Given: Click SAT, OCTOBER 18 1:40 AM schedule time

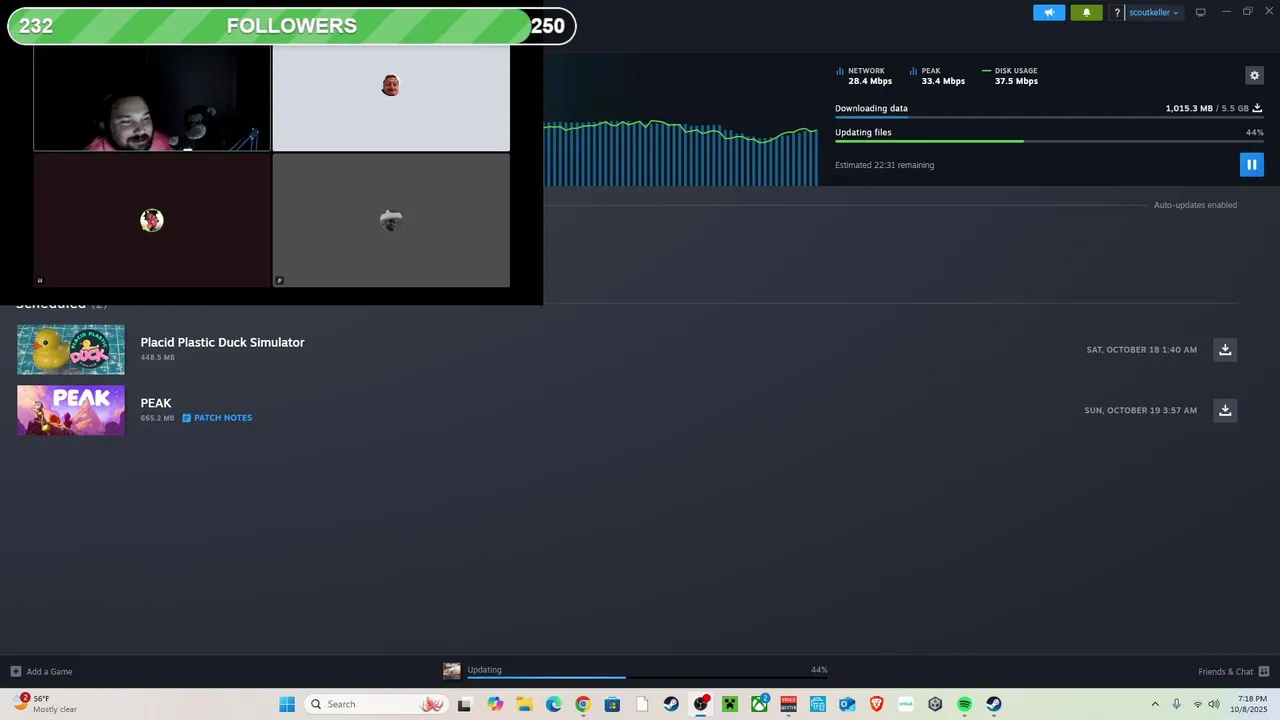Looking at the screenshot, I should point(1141,350).
